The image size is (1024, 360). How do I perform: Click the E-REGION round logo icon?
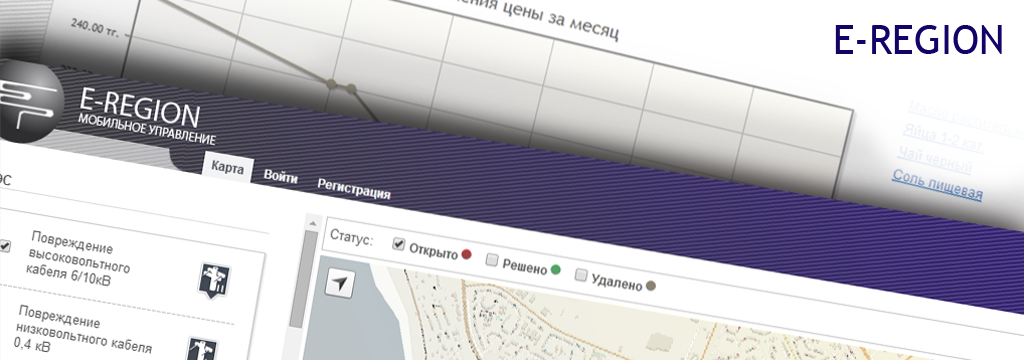coord(29,101)
